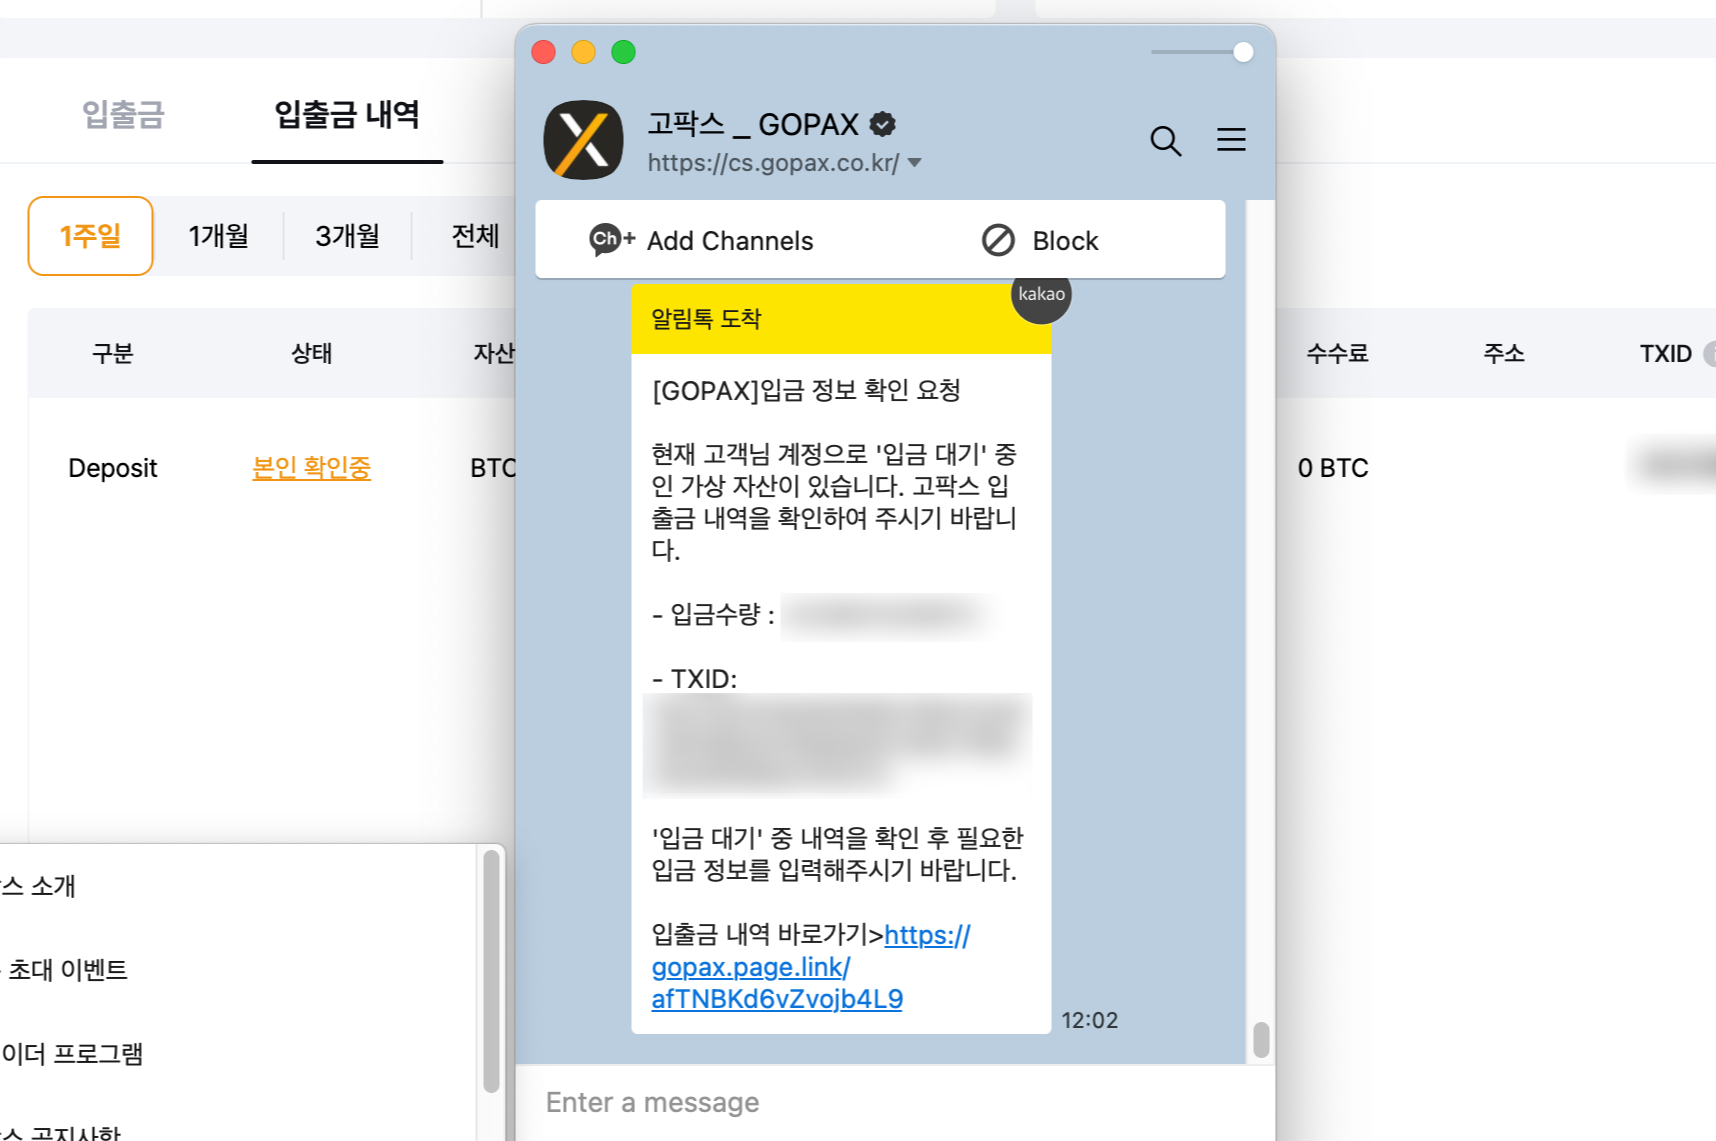Click the 구분 column header
This screenshot has width=1716, height=1141.
(112, 353)
